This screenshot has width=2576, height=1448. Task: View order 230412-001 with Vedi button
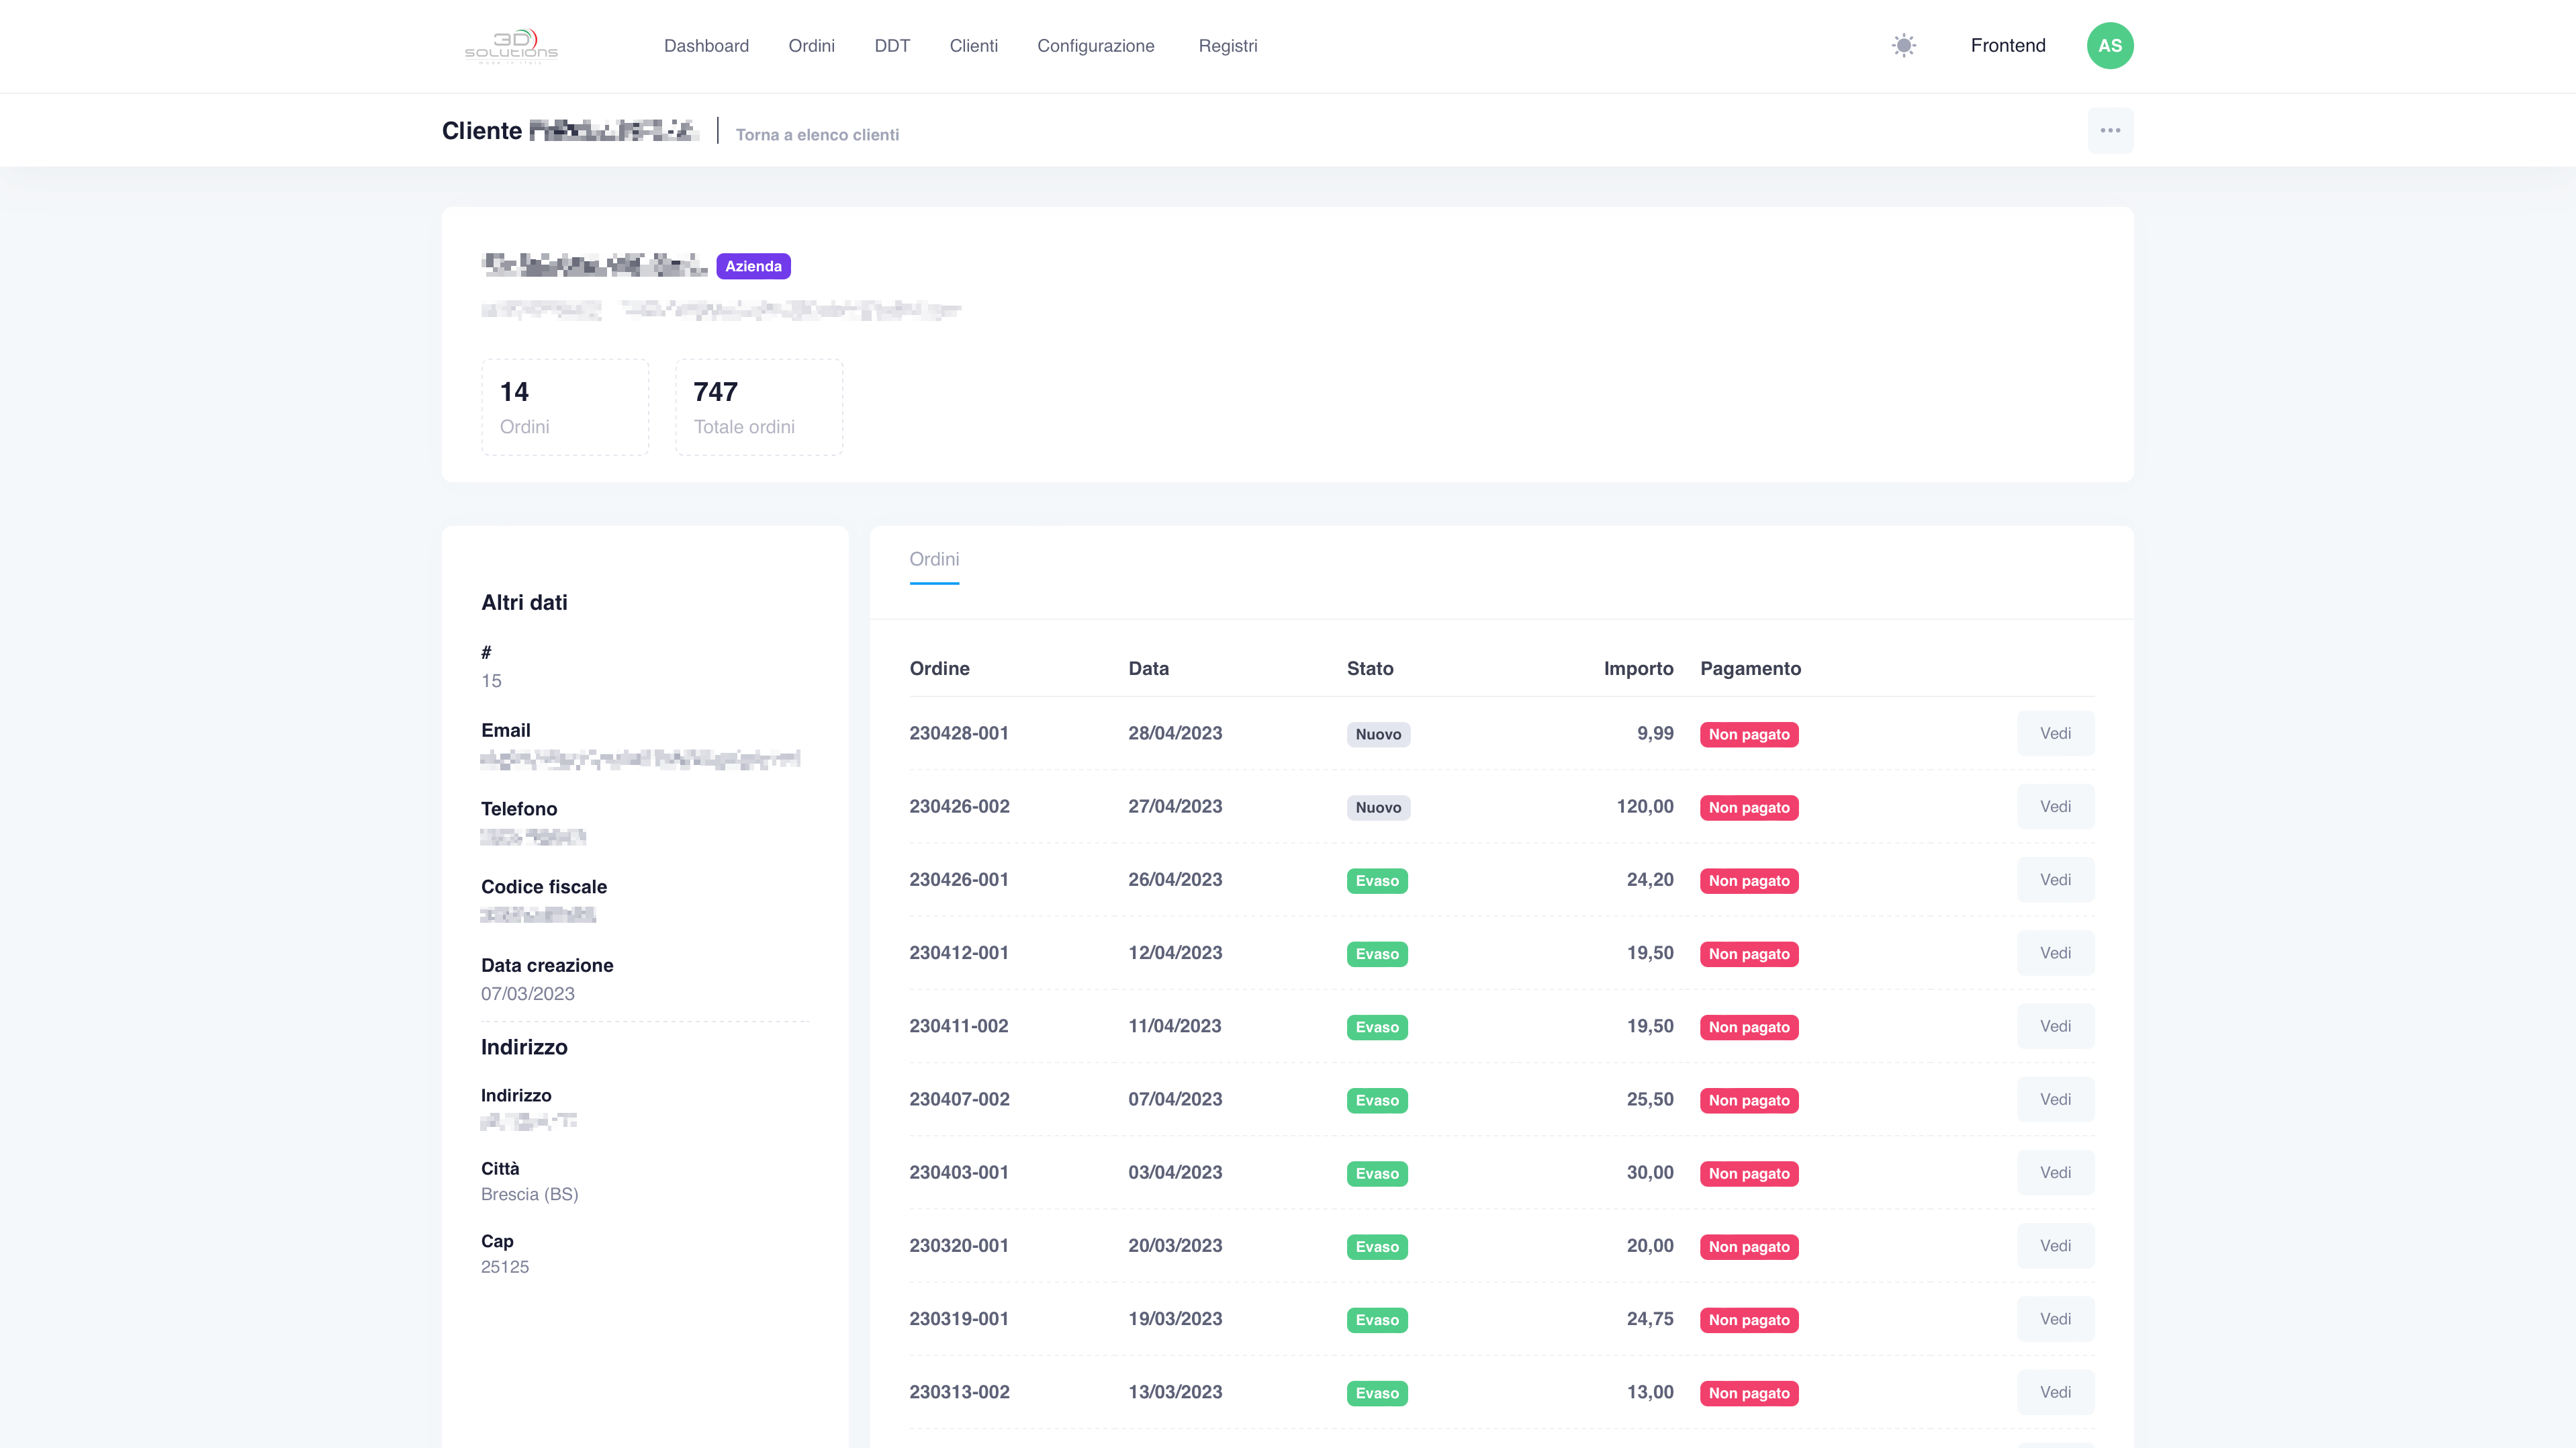[x=2055, y=953]
